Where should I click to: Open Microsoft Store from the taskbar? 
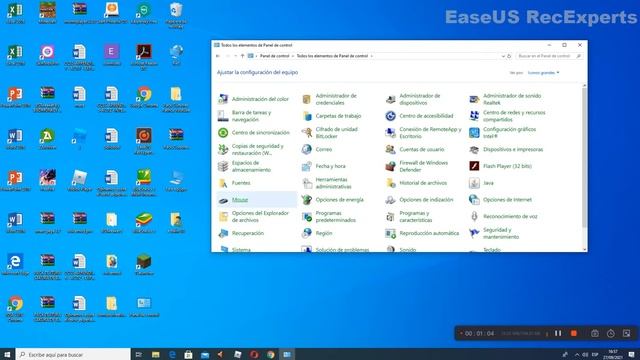point(188,355)
